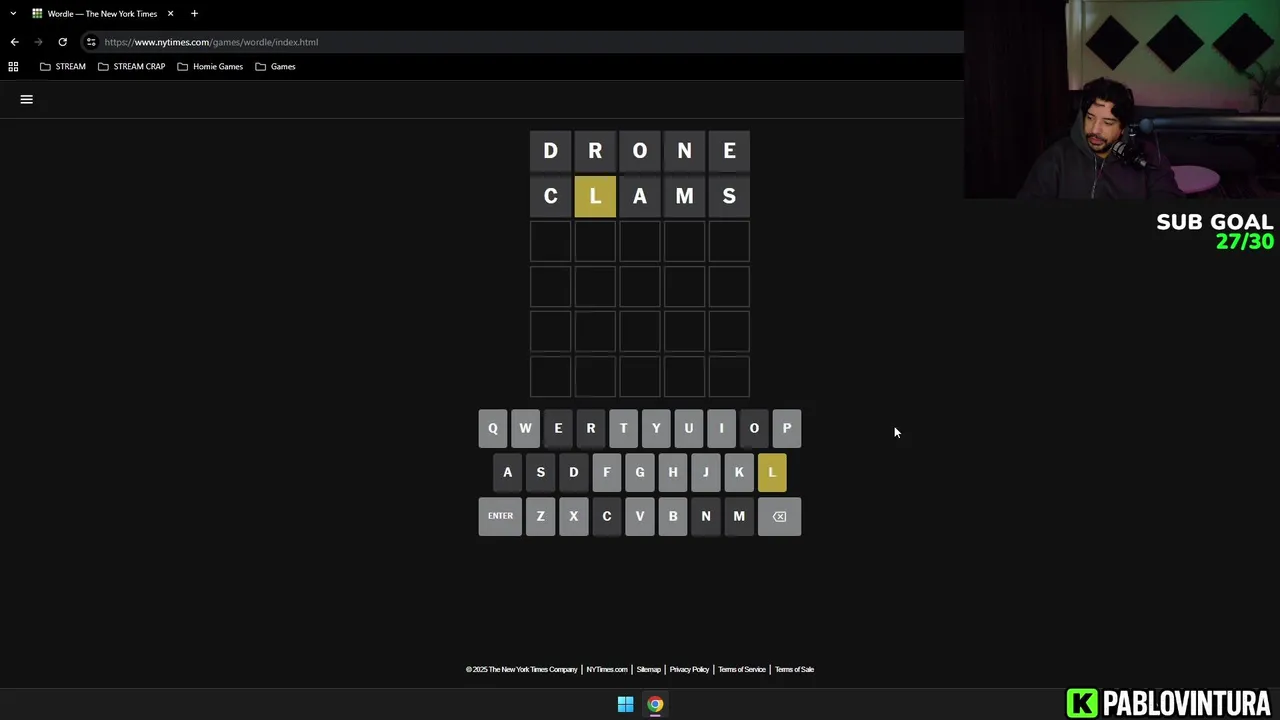Click the yellow L tile in CLAMS row
The height and width of the screenshot is (720, 1280).
(x=595, y=196)
